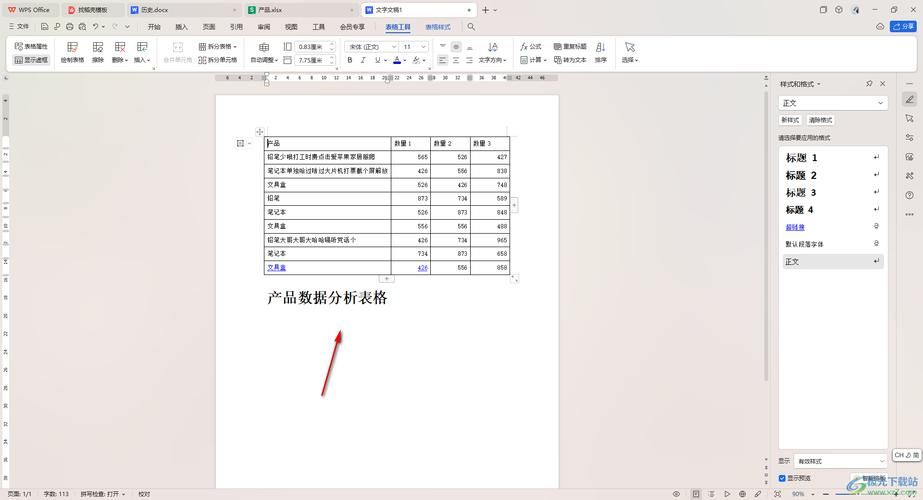This screenshot has width=923, height=500.
Task: Click the 新样式 new style button
Action: pos(790,120)
